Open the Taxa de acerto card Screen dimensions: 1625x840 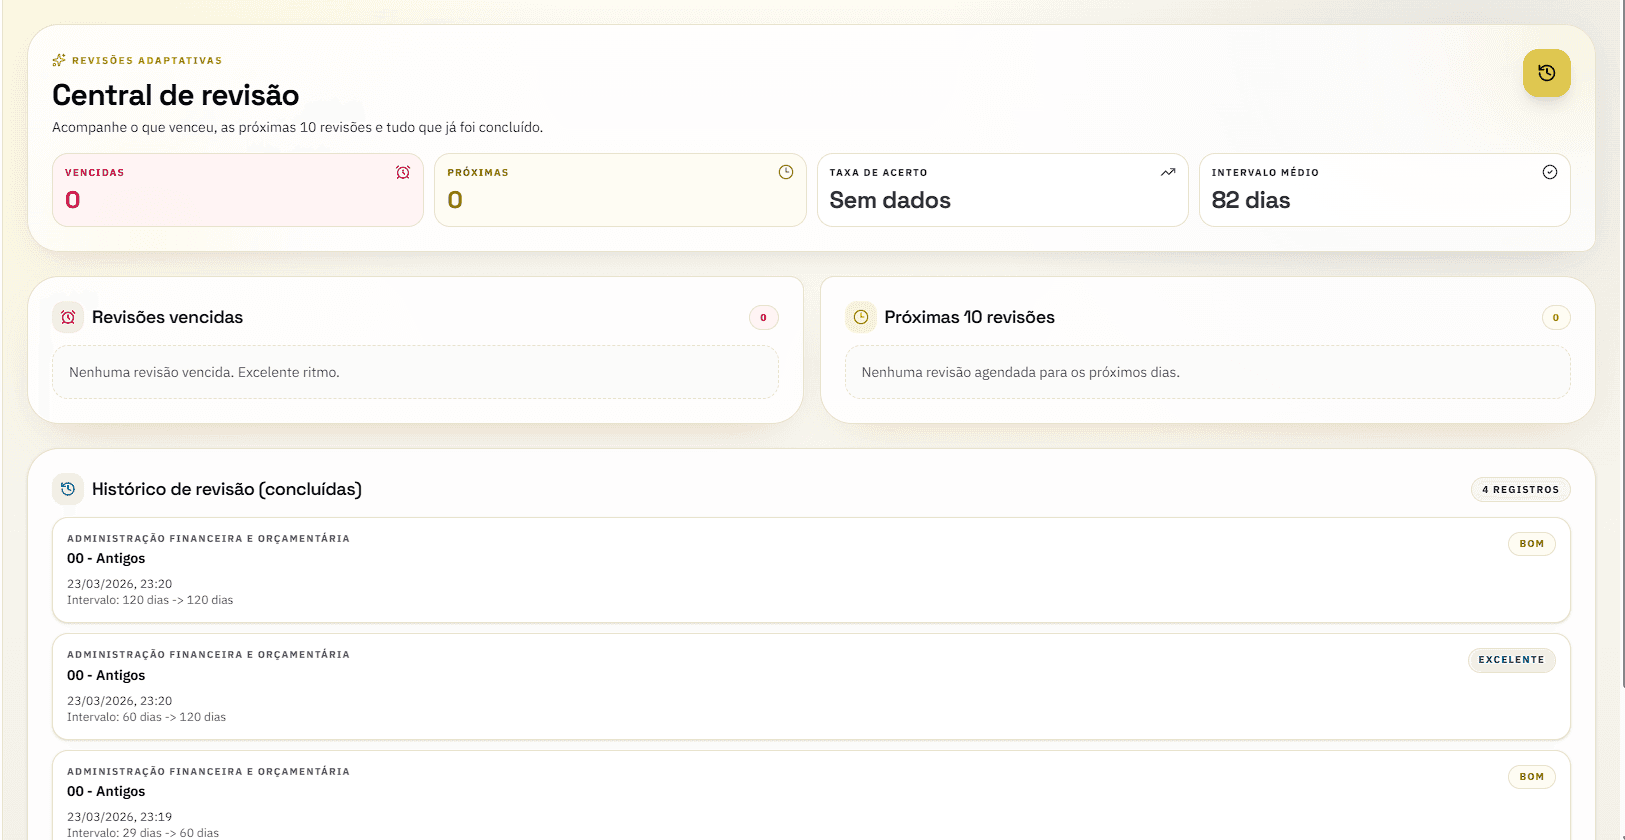pyautogui.click(x=1002, y=190)
